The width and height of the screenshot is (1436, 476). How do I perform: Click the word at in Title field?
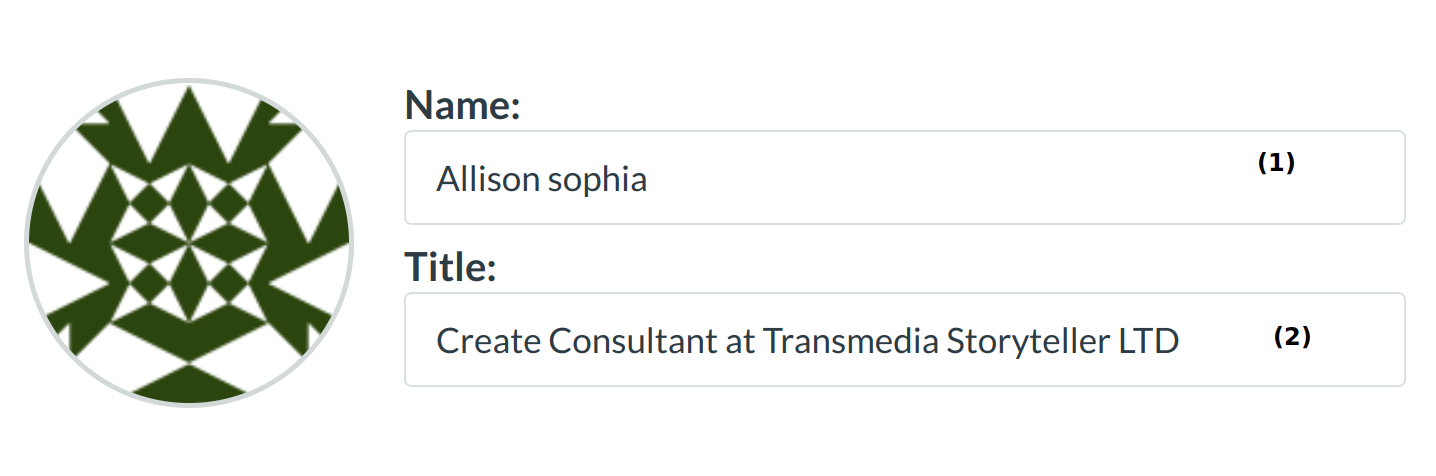[739, 342]
